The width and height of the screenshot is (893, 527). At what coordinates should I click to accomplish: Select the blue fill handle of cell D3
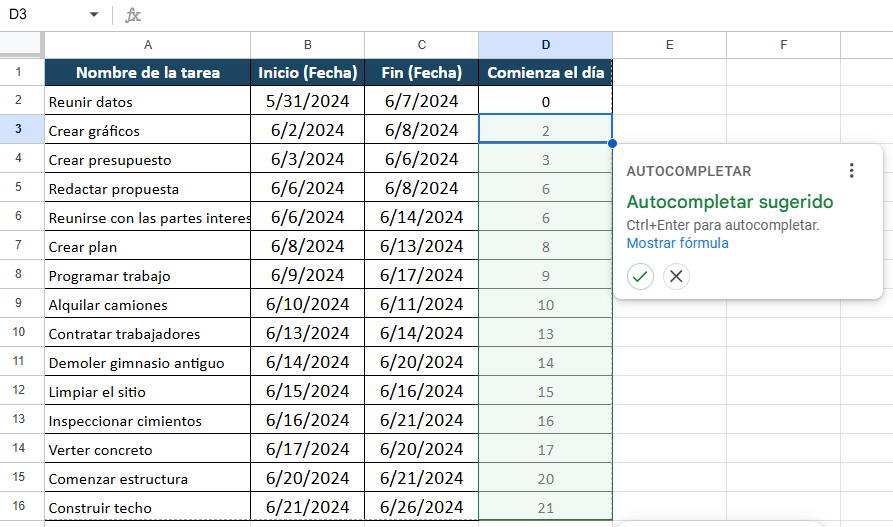612,144
